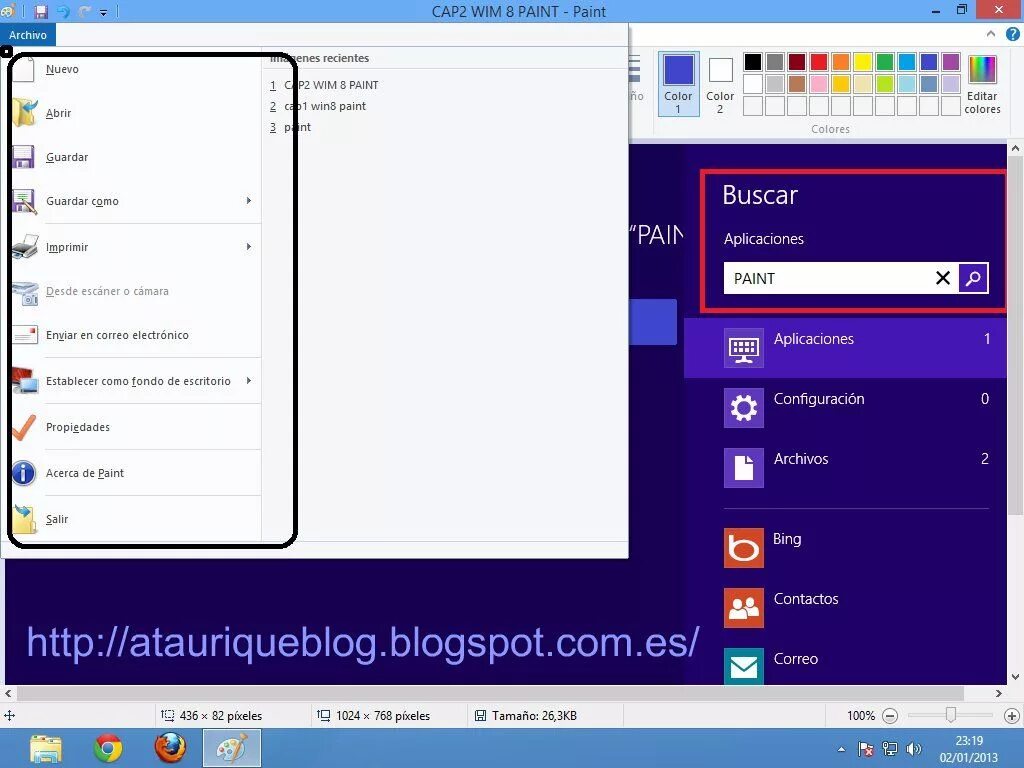1024x768 pixels.
Task: Click the undo arrow in title bar
Action: (x=63, y=11)
